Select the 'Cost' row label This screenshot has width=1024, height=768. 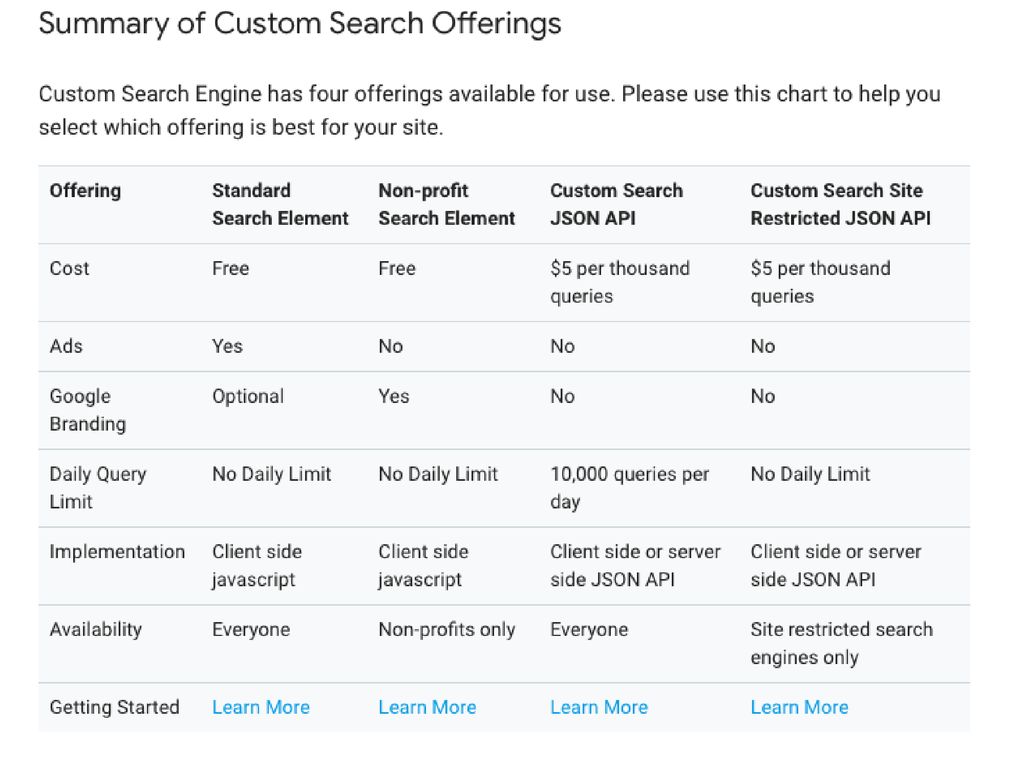69,268
